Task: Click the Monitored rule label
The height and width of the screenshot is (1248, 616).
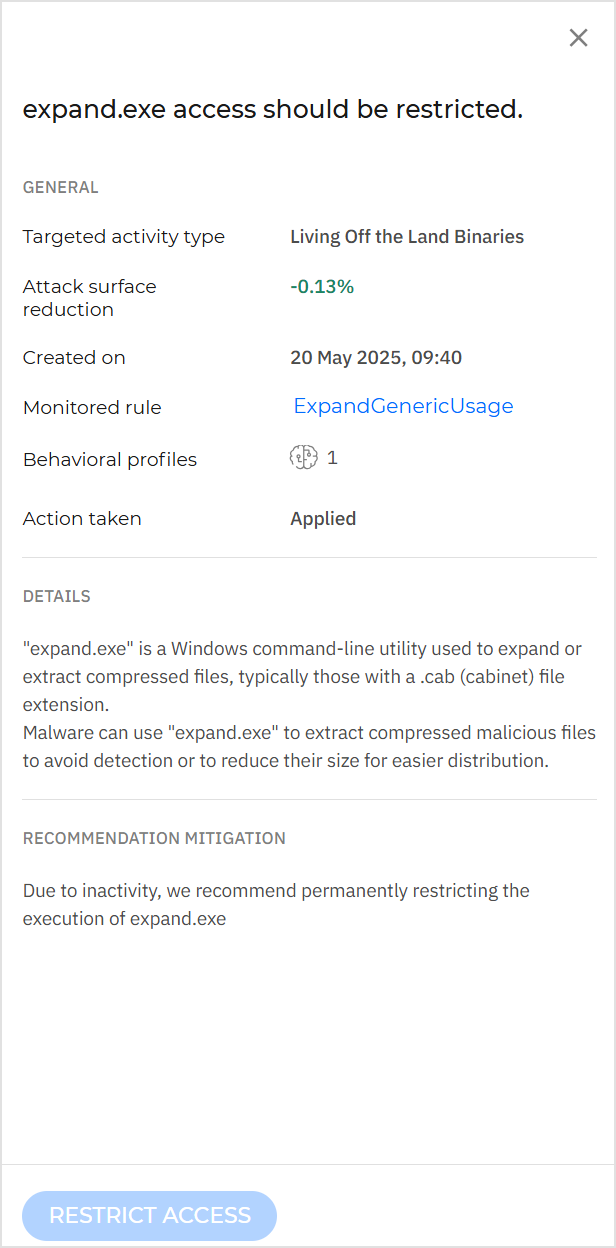Action: click(91, 407)
